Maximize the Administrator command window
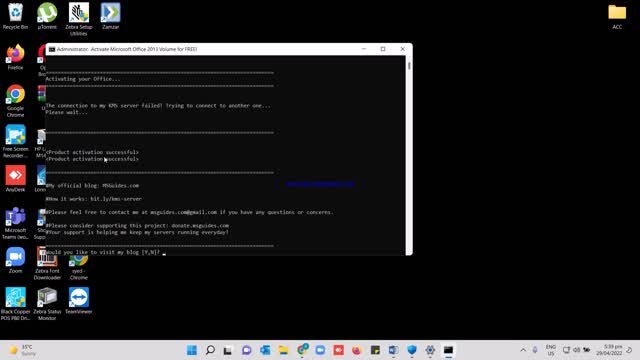This screenshot has width=640, height=360. tap(383, 49)
